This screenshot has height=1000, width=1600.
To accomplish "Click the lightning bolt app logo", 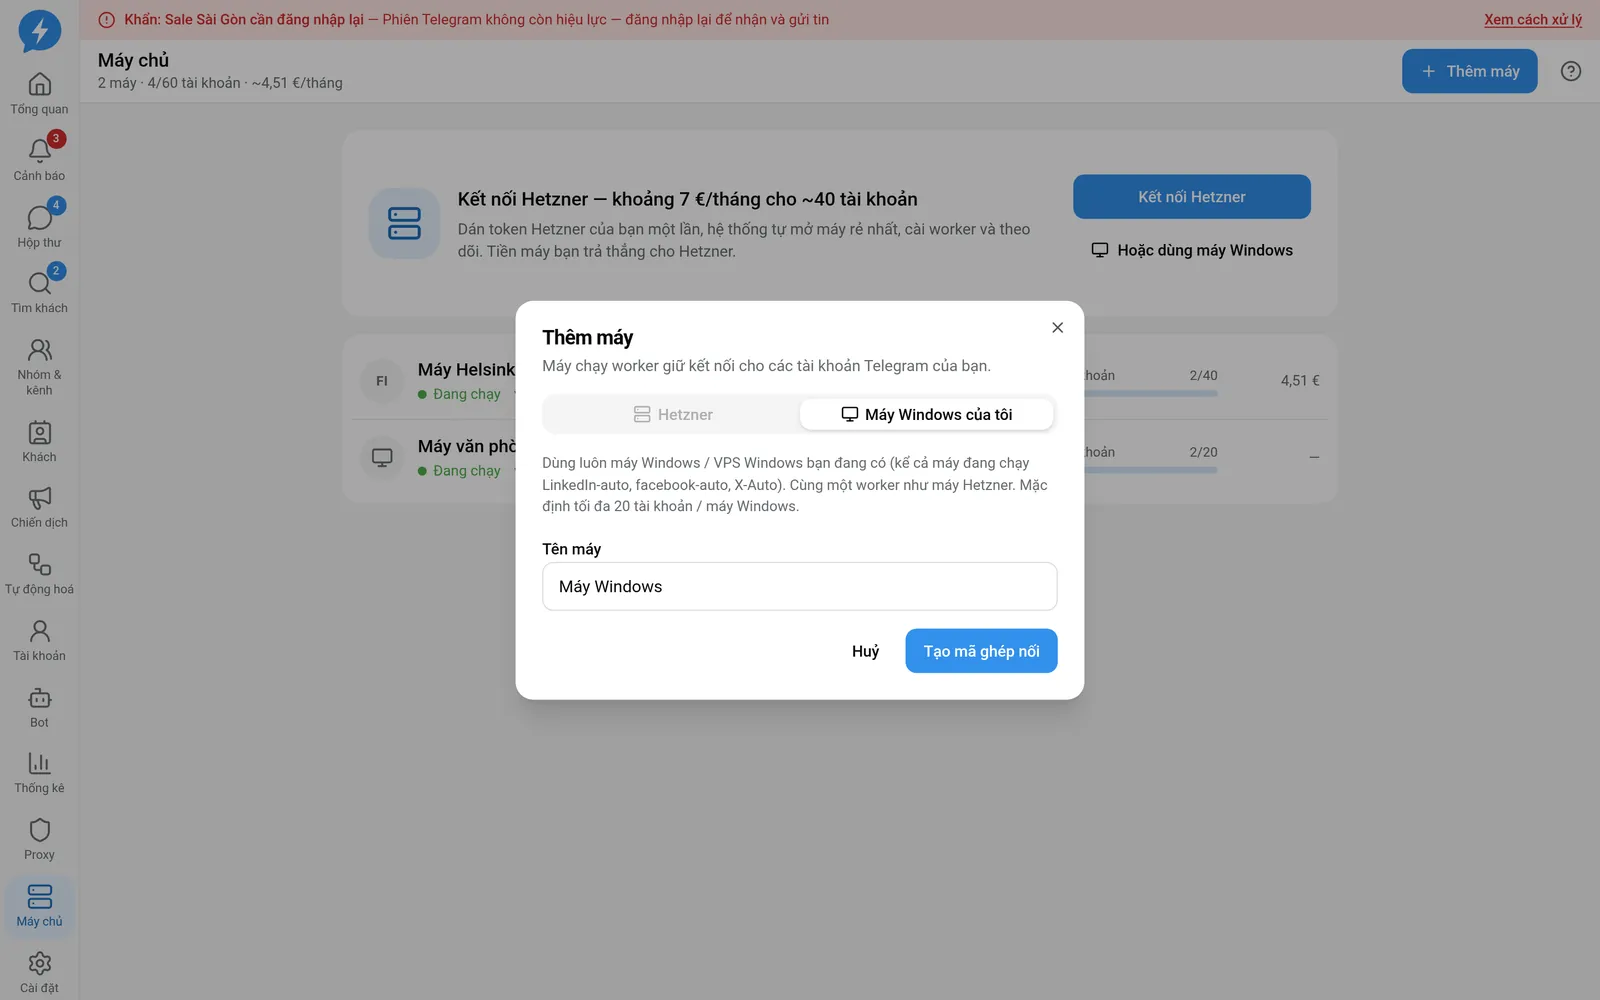I will 40,31.
